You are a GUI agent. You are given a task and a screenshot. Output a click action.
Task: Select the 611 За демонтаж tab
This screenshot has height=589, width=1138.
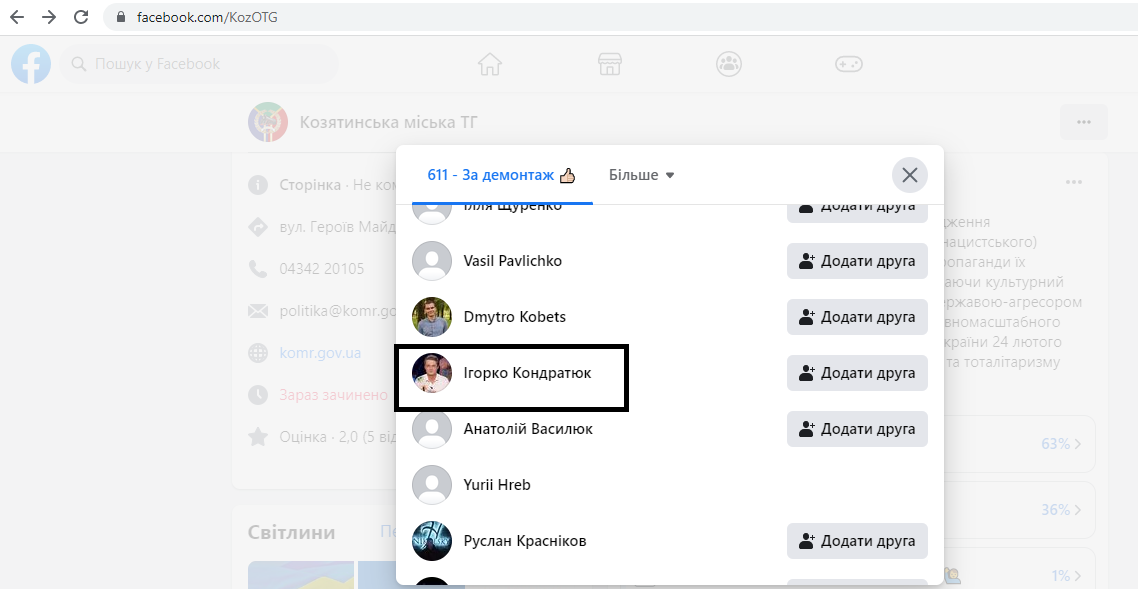(x=501, y=175)
